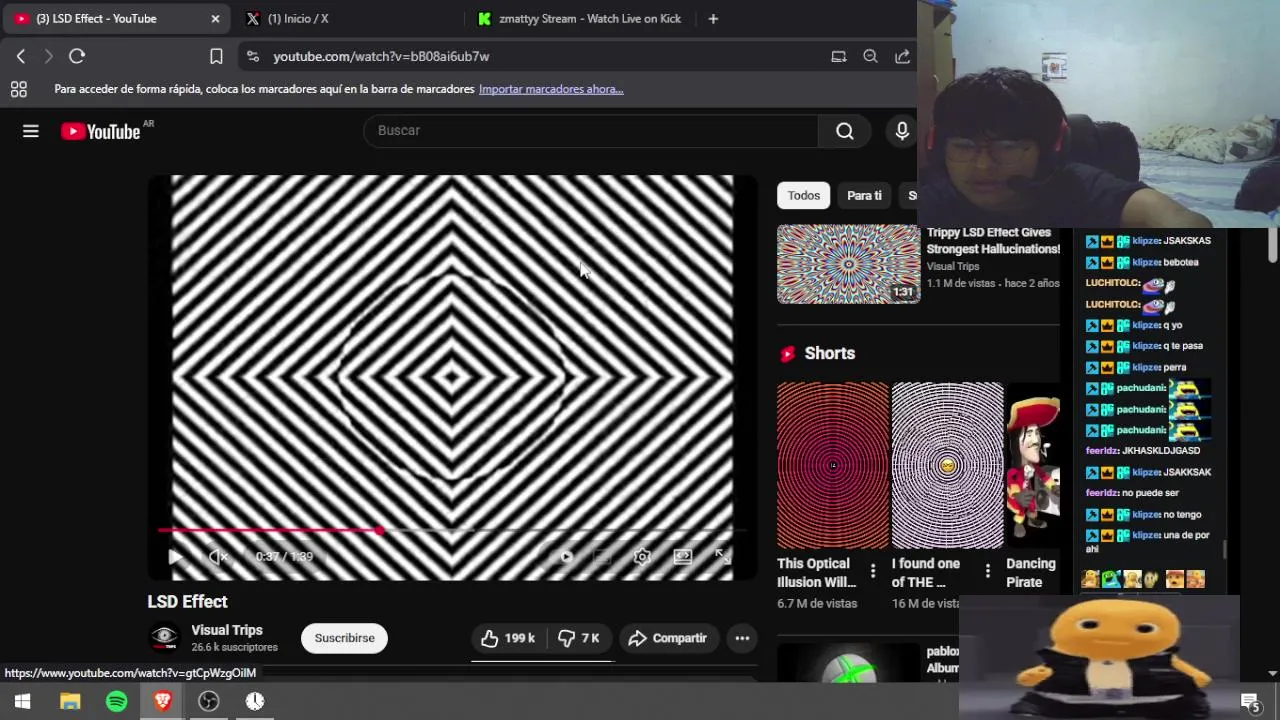
Task: Open options for This Optical Illusion Short
Action: pos(873,571)
